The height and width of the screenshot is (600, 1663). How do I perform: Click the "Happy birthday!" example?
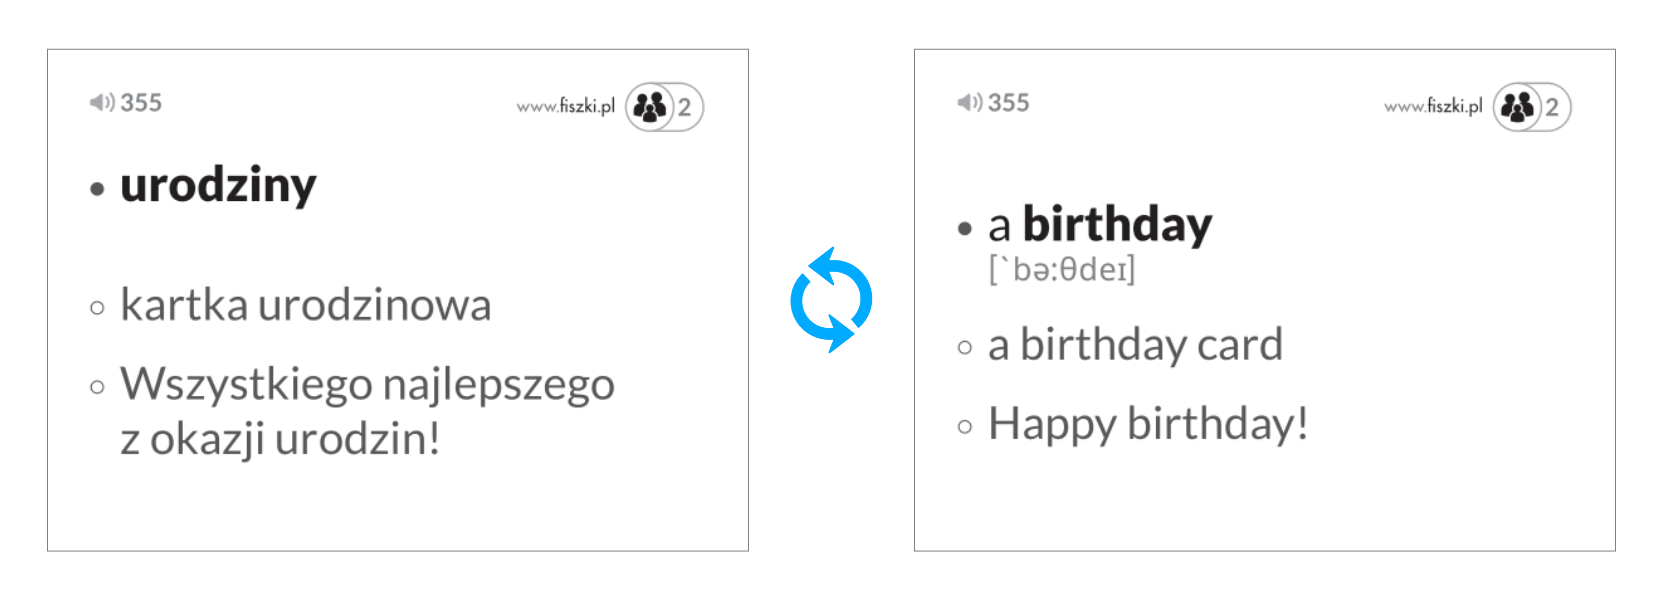(1148, 424)
